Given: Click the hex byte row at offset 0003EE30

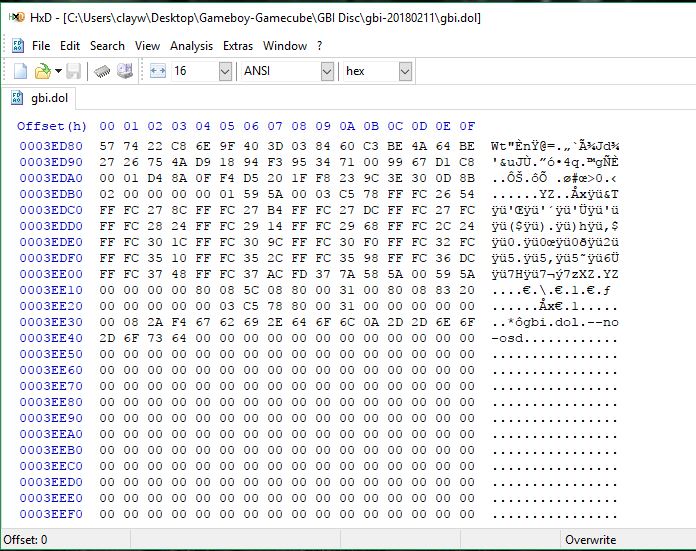Looking at the screenshot, I should 287,322.
